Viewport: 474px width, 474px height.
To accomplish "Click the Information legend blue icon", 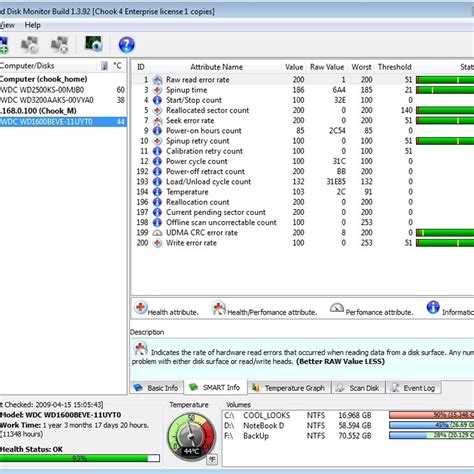I will (x=433, y=307).
